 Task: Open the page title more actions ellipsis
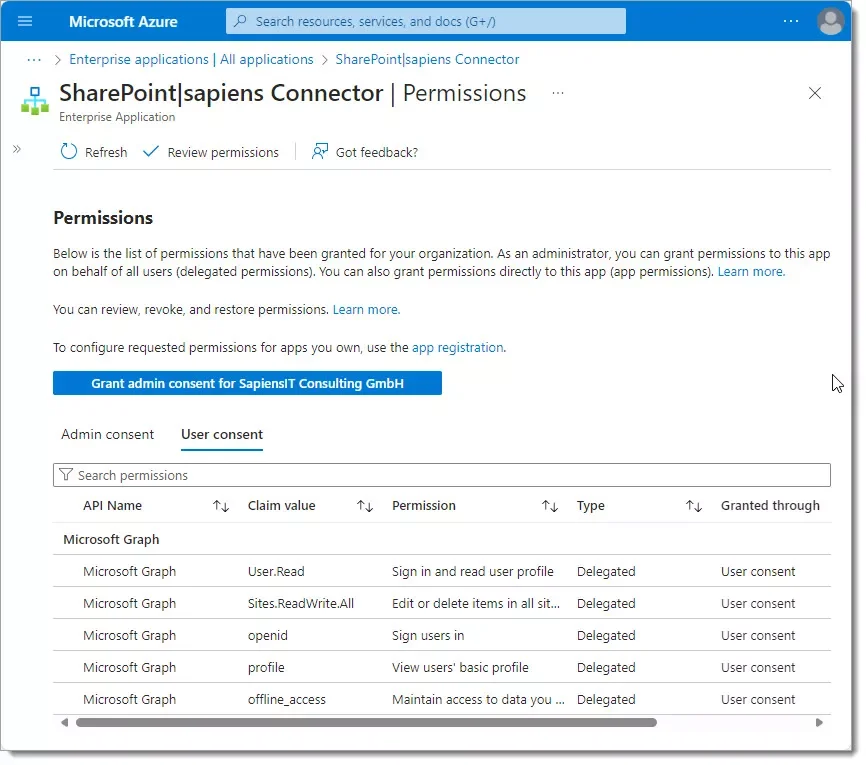pos(558,93)
